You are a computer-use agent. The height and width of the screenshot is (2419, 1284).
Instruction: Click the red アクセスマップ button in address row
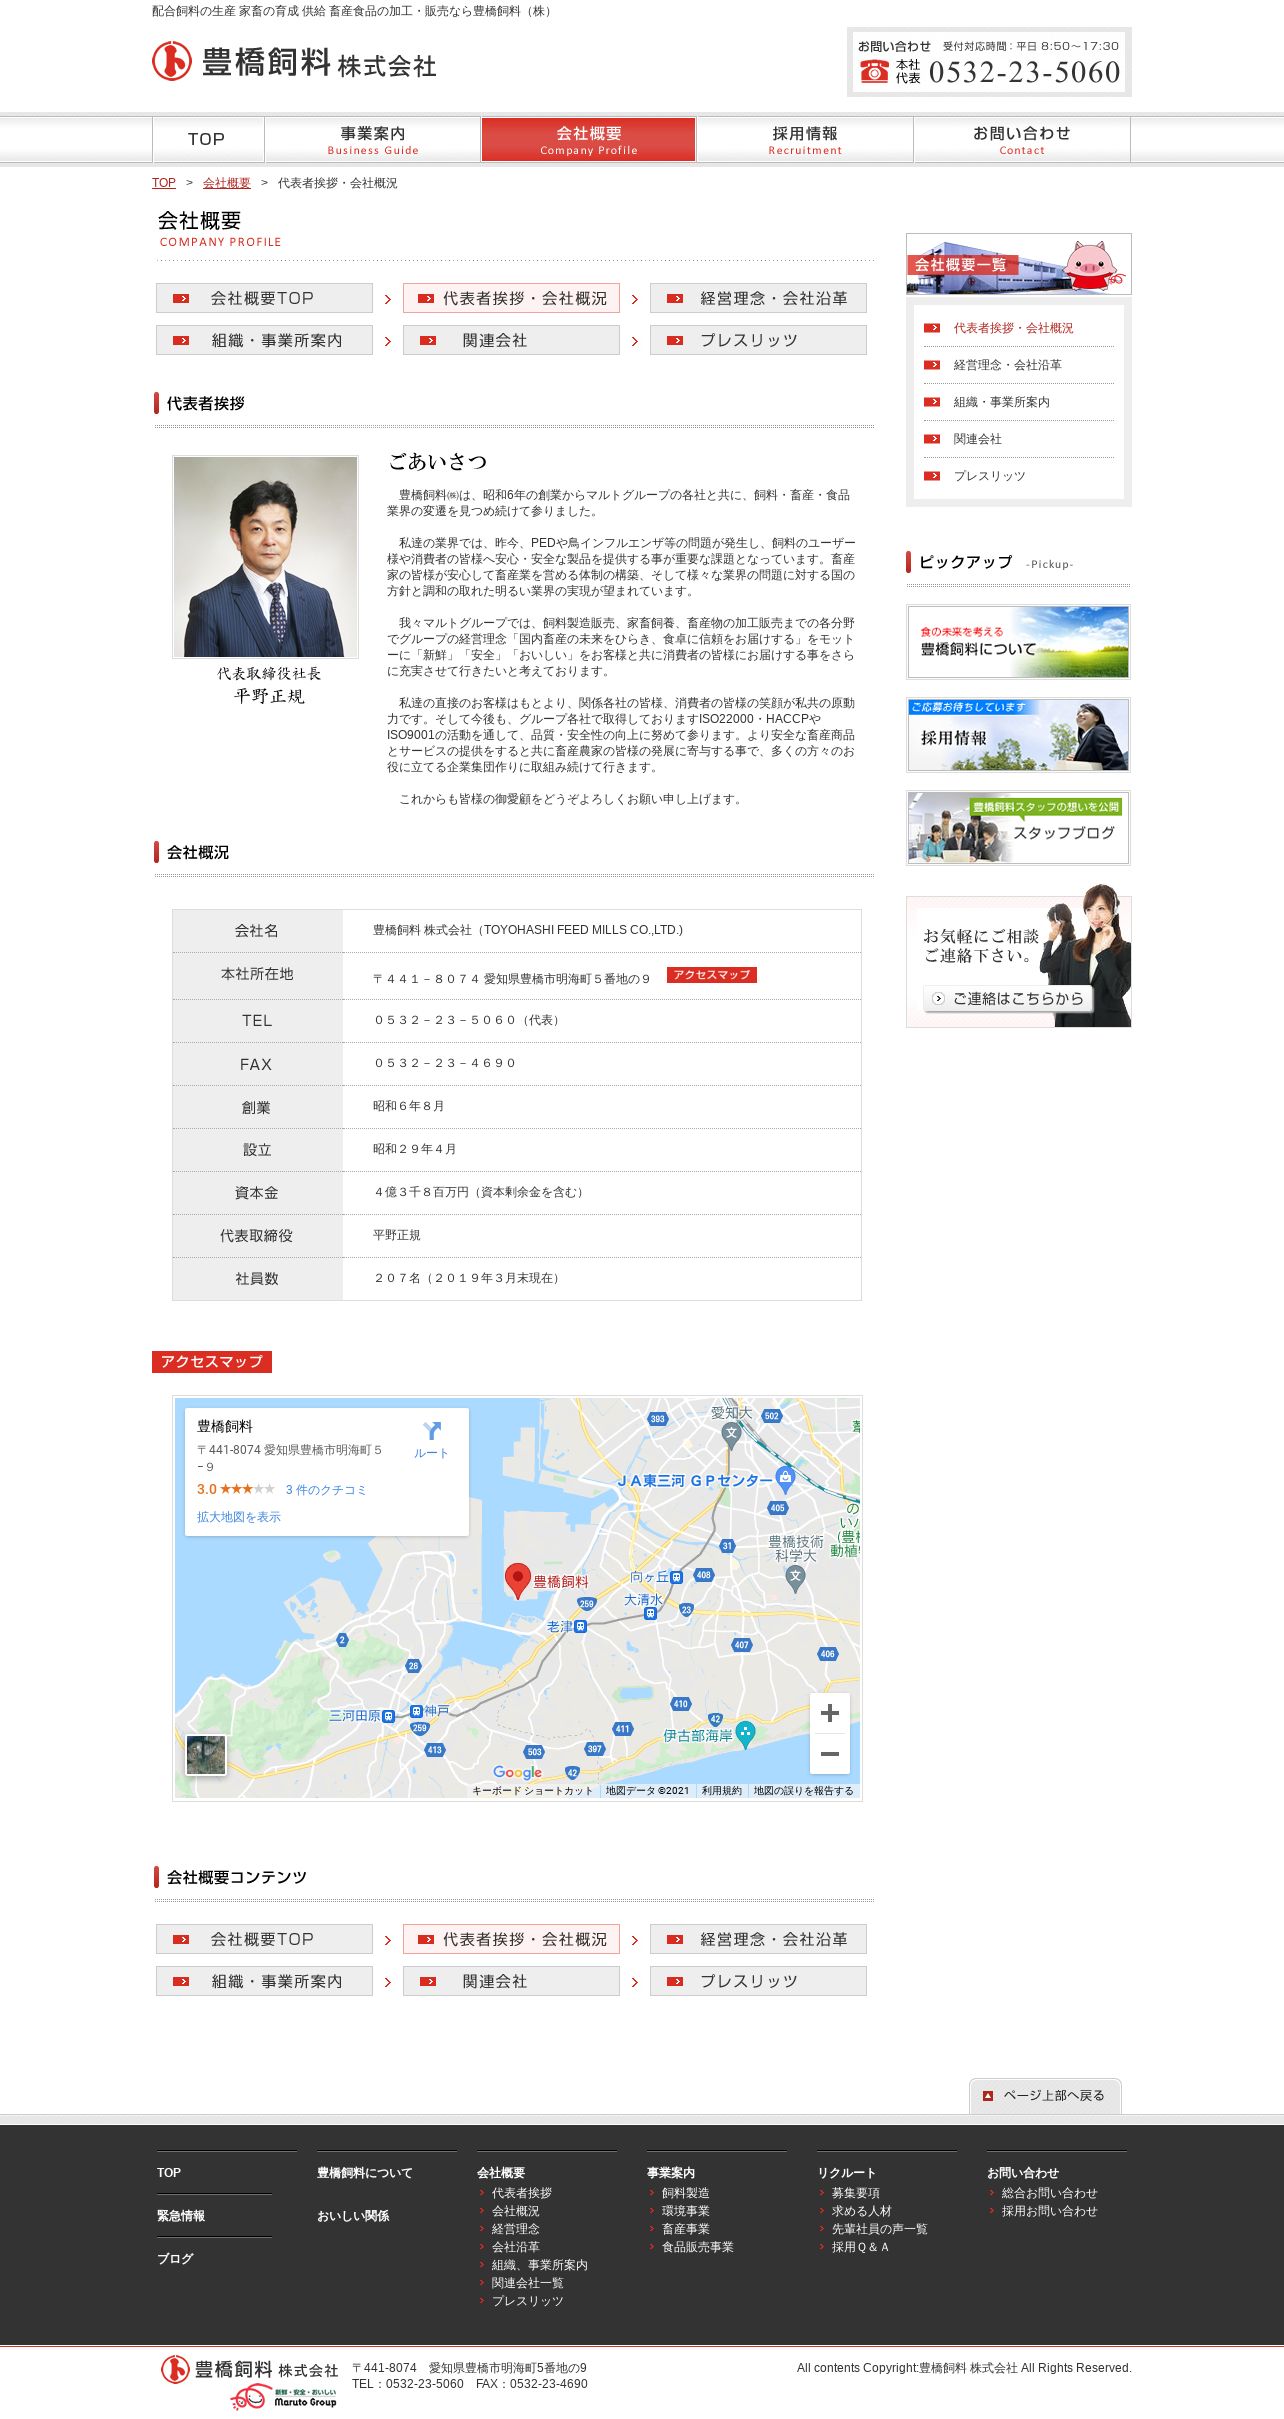point(711,975)
